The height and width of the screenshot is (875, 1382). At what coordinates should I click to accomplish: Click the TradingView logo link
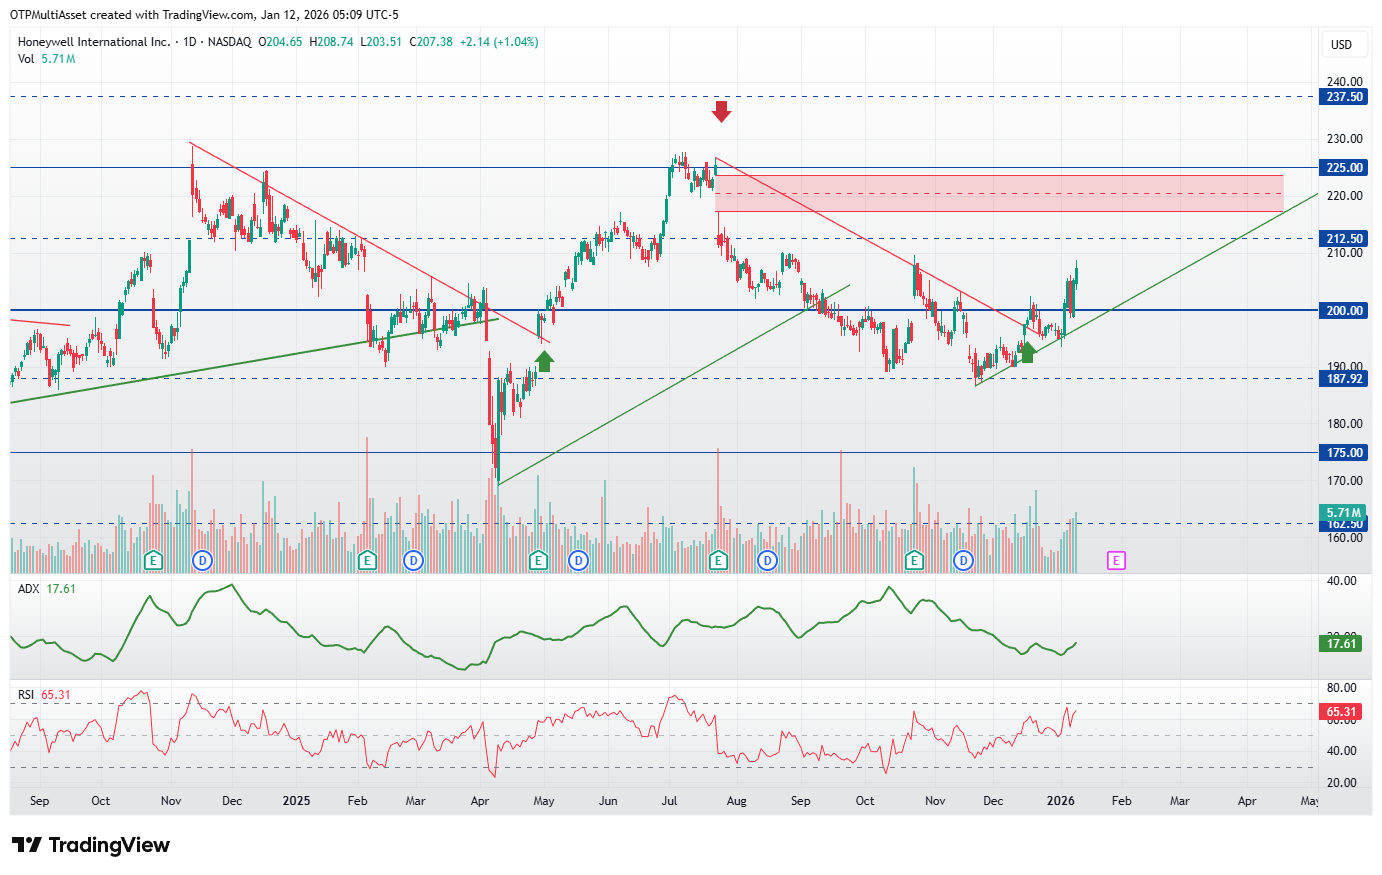click(x=91, y=845)
